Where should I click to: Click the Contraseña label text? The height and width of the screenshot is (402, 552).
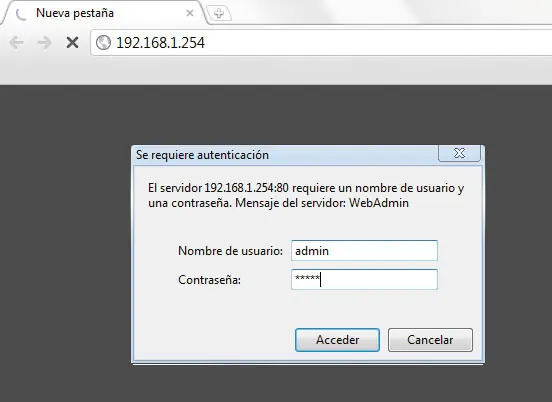pos(209,280)
